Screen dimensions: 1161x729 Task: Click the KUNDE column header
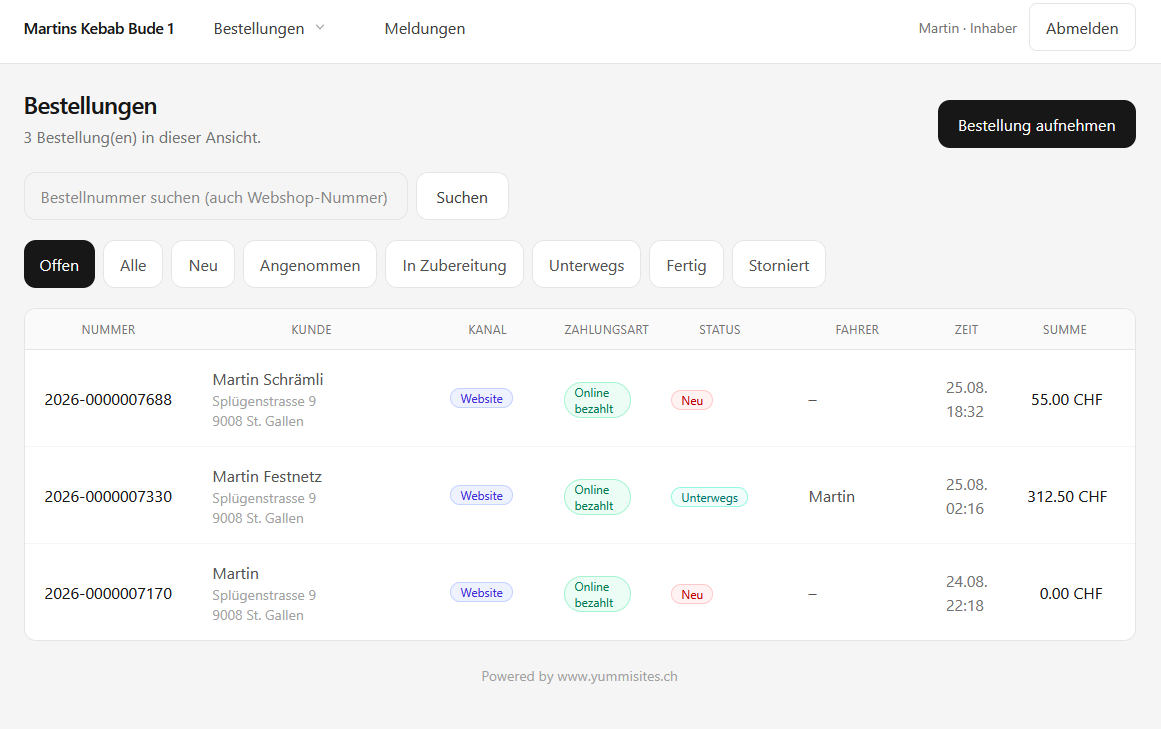click(x=311, y=330)
